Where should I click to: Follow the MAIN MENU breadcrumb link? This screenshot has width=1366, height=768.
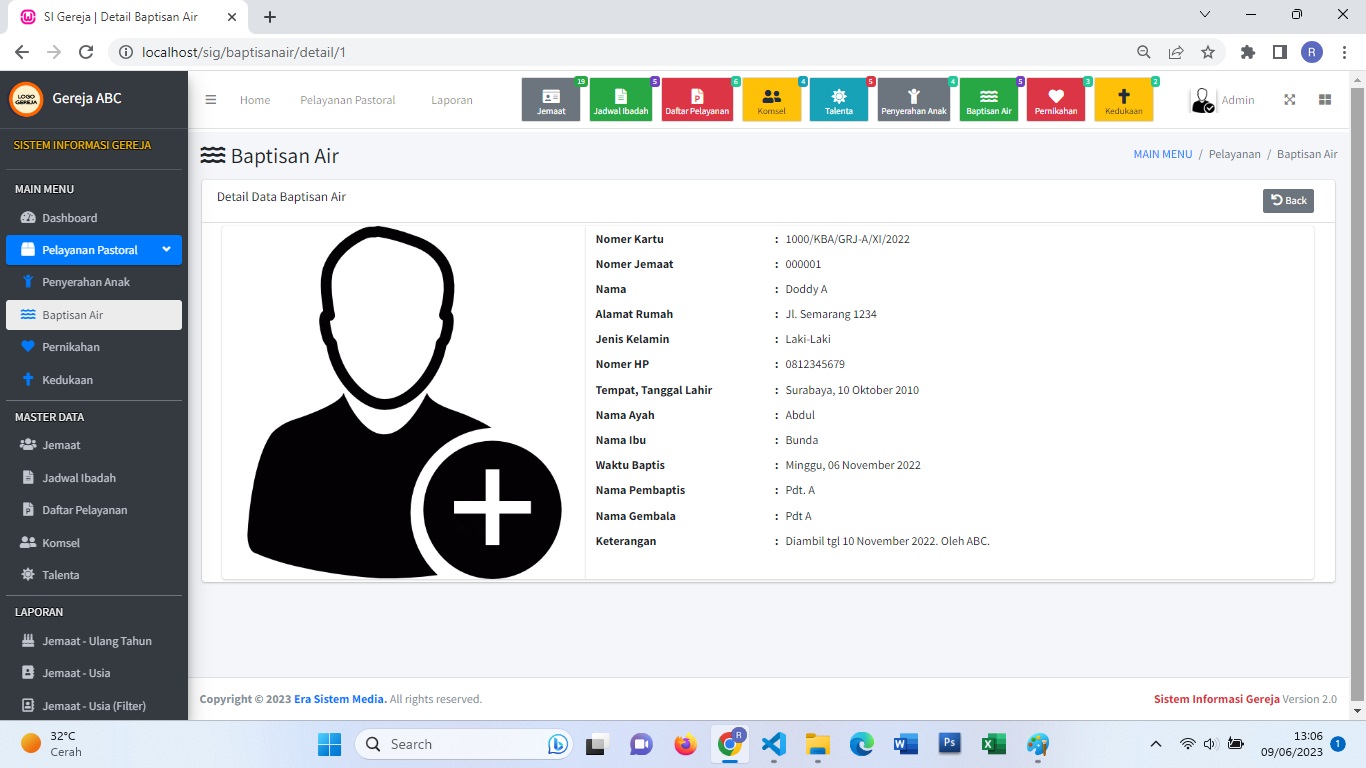pyautogui.click(x=1162, y=155)
